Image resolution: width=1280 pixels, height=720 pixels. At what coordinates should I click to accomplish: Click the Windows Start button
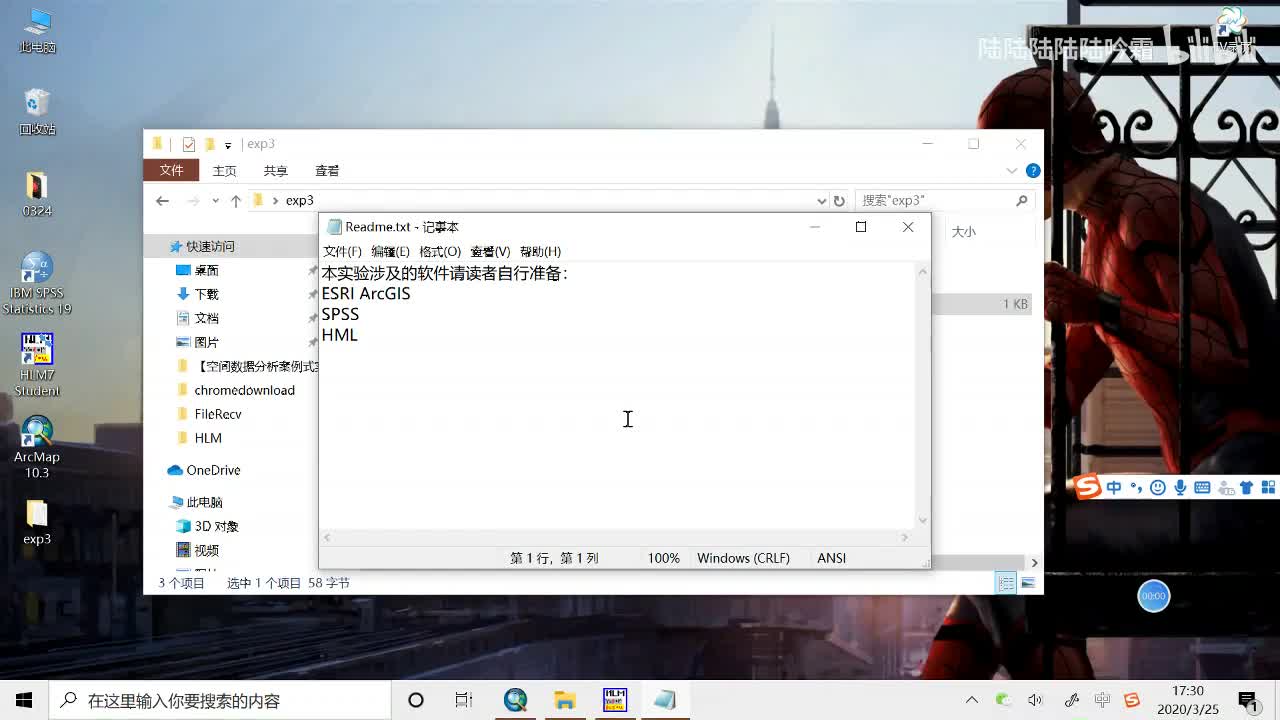click(24, 700)
